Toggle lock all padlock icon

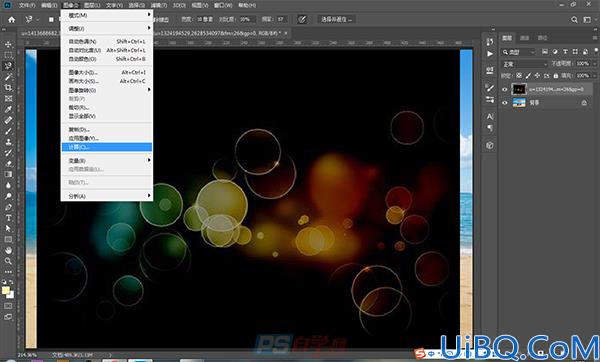(x=556, y=76)
